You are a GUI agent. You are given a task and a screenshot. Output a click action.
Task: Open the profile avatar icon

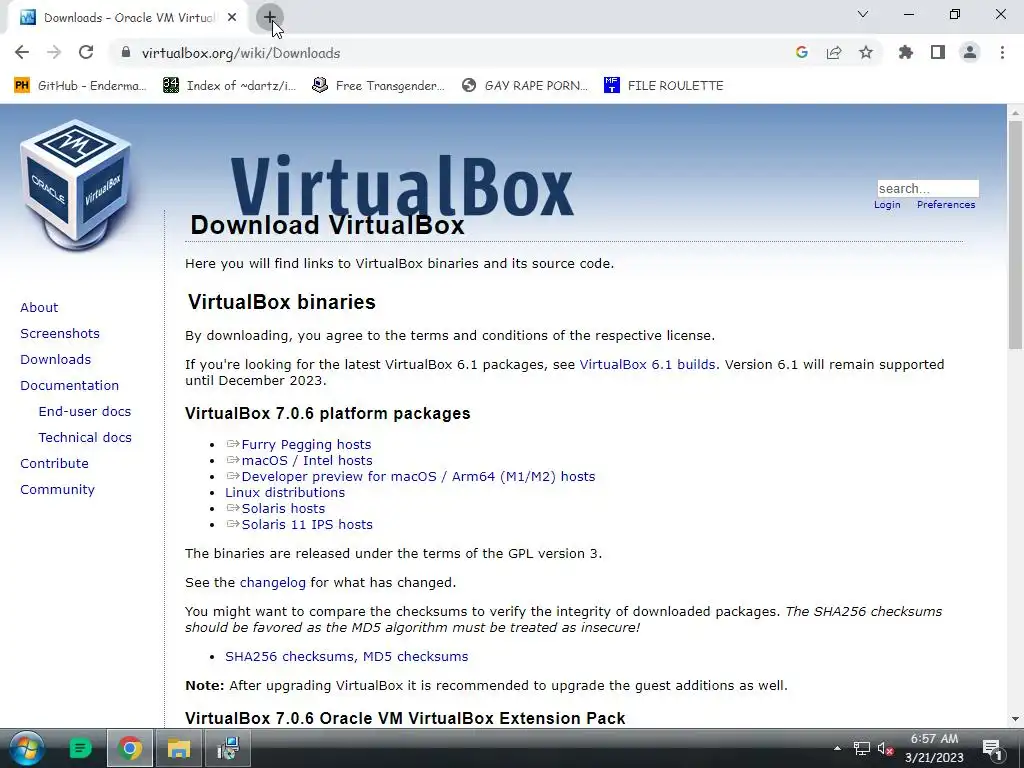[970, 53]
